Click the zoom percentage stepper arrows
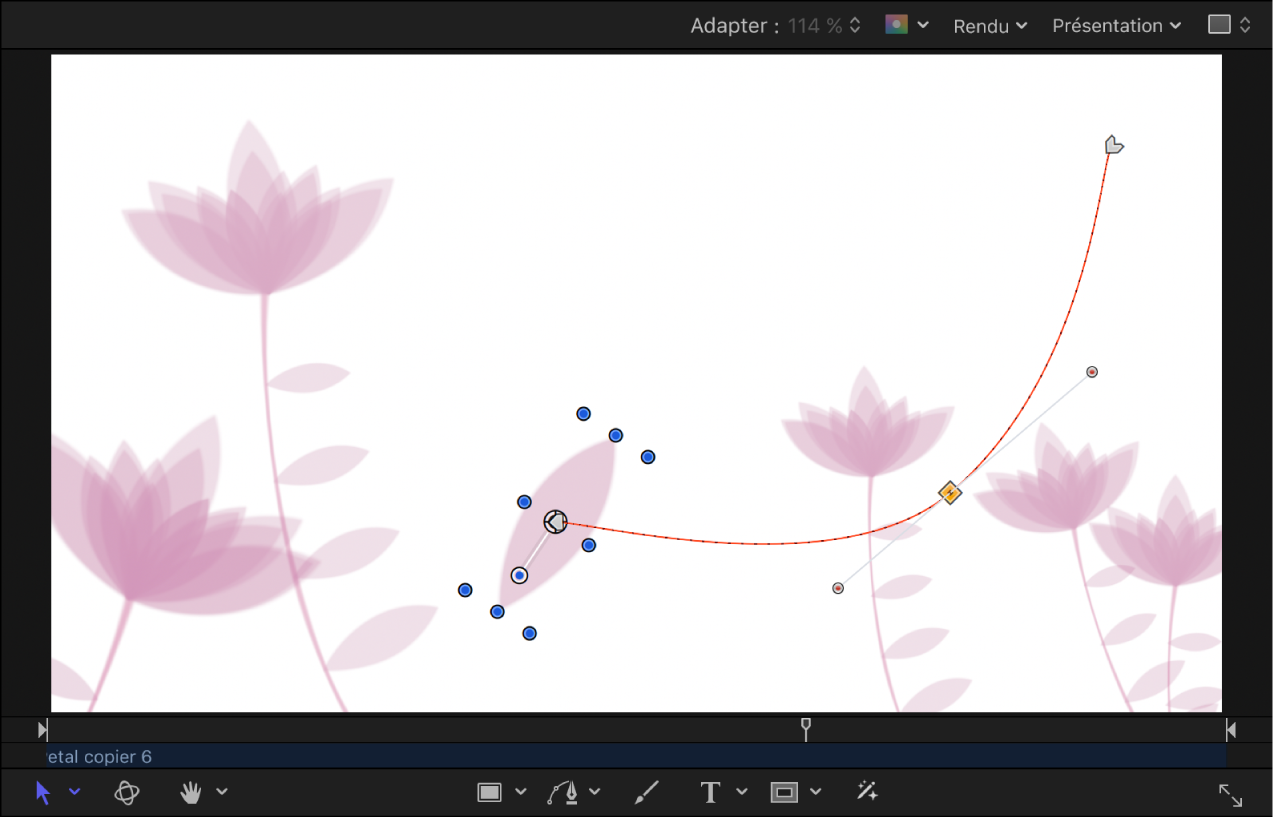 854,25
